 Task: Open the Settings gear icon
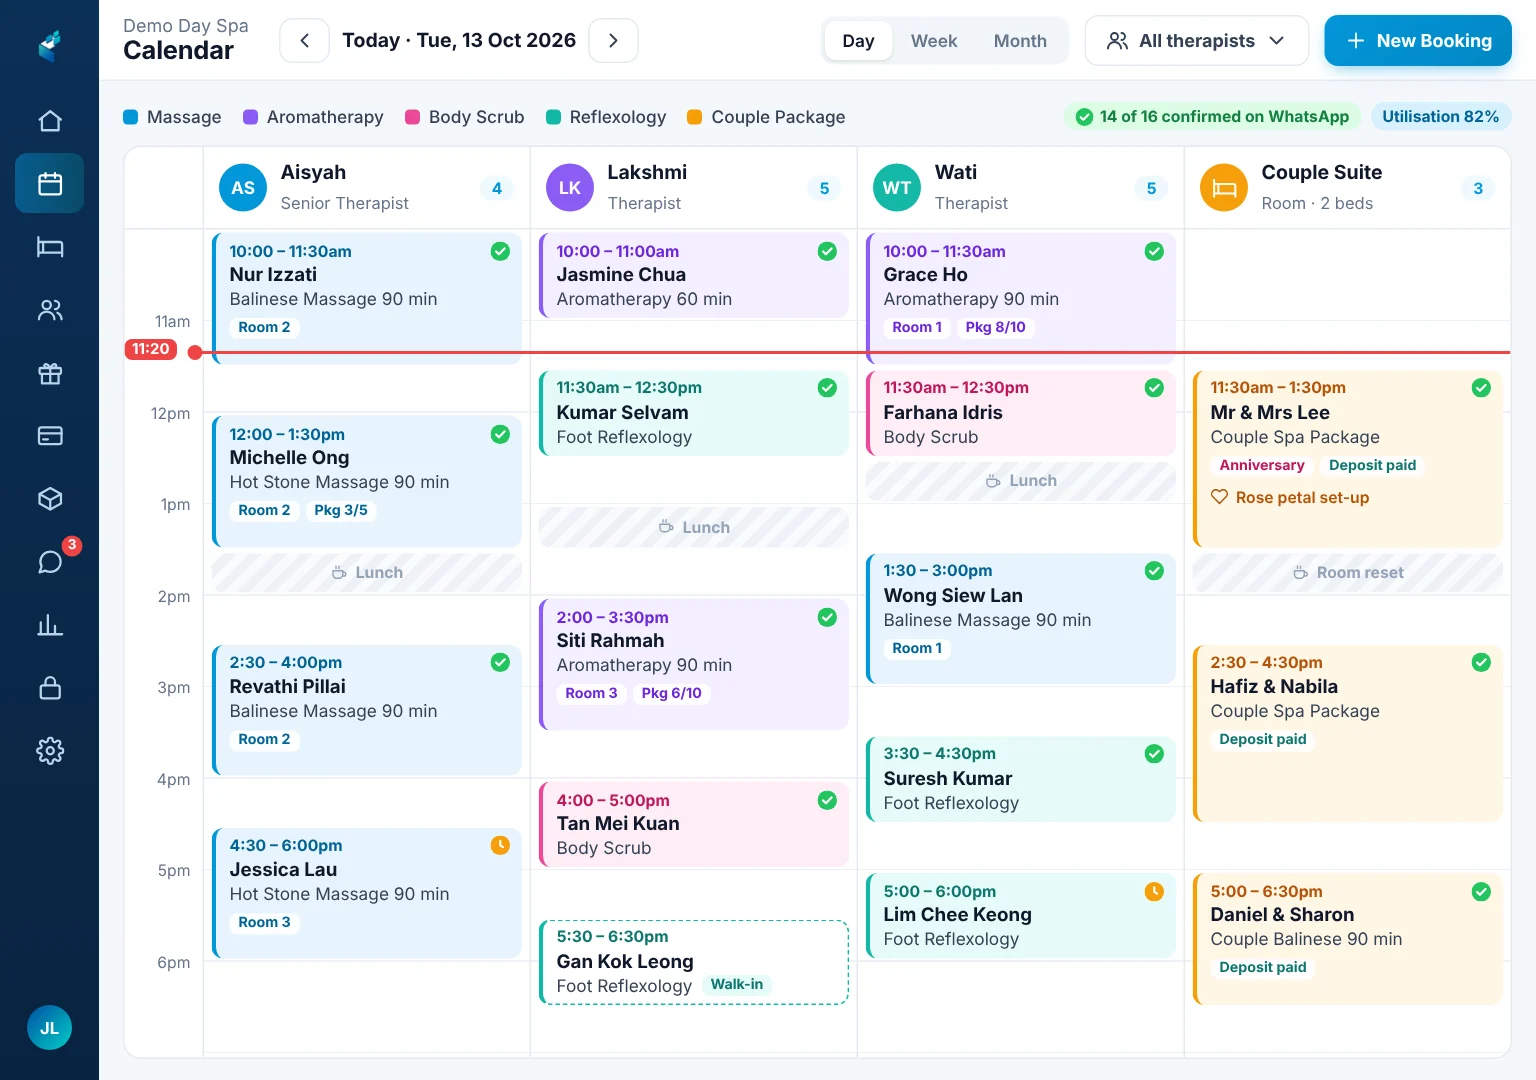pyautogui.click(x=50, y=751)
